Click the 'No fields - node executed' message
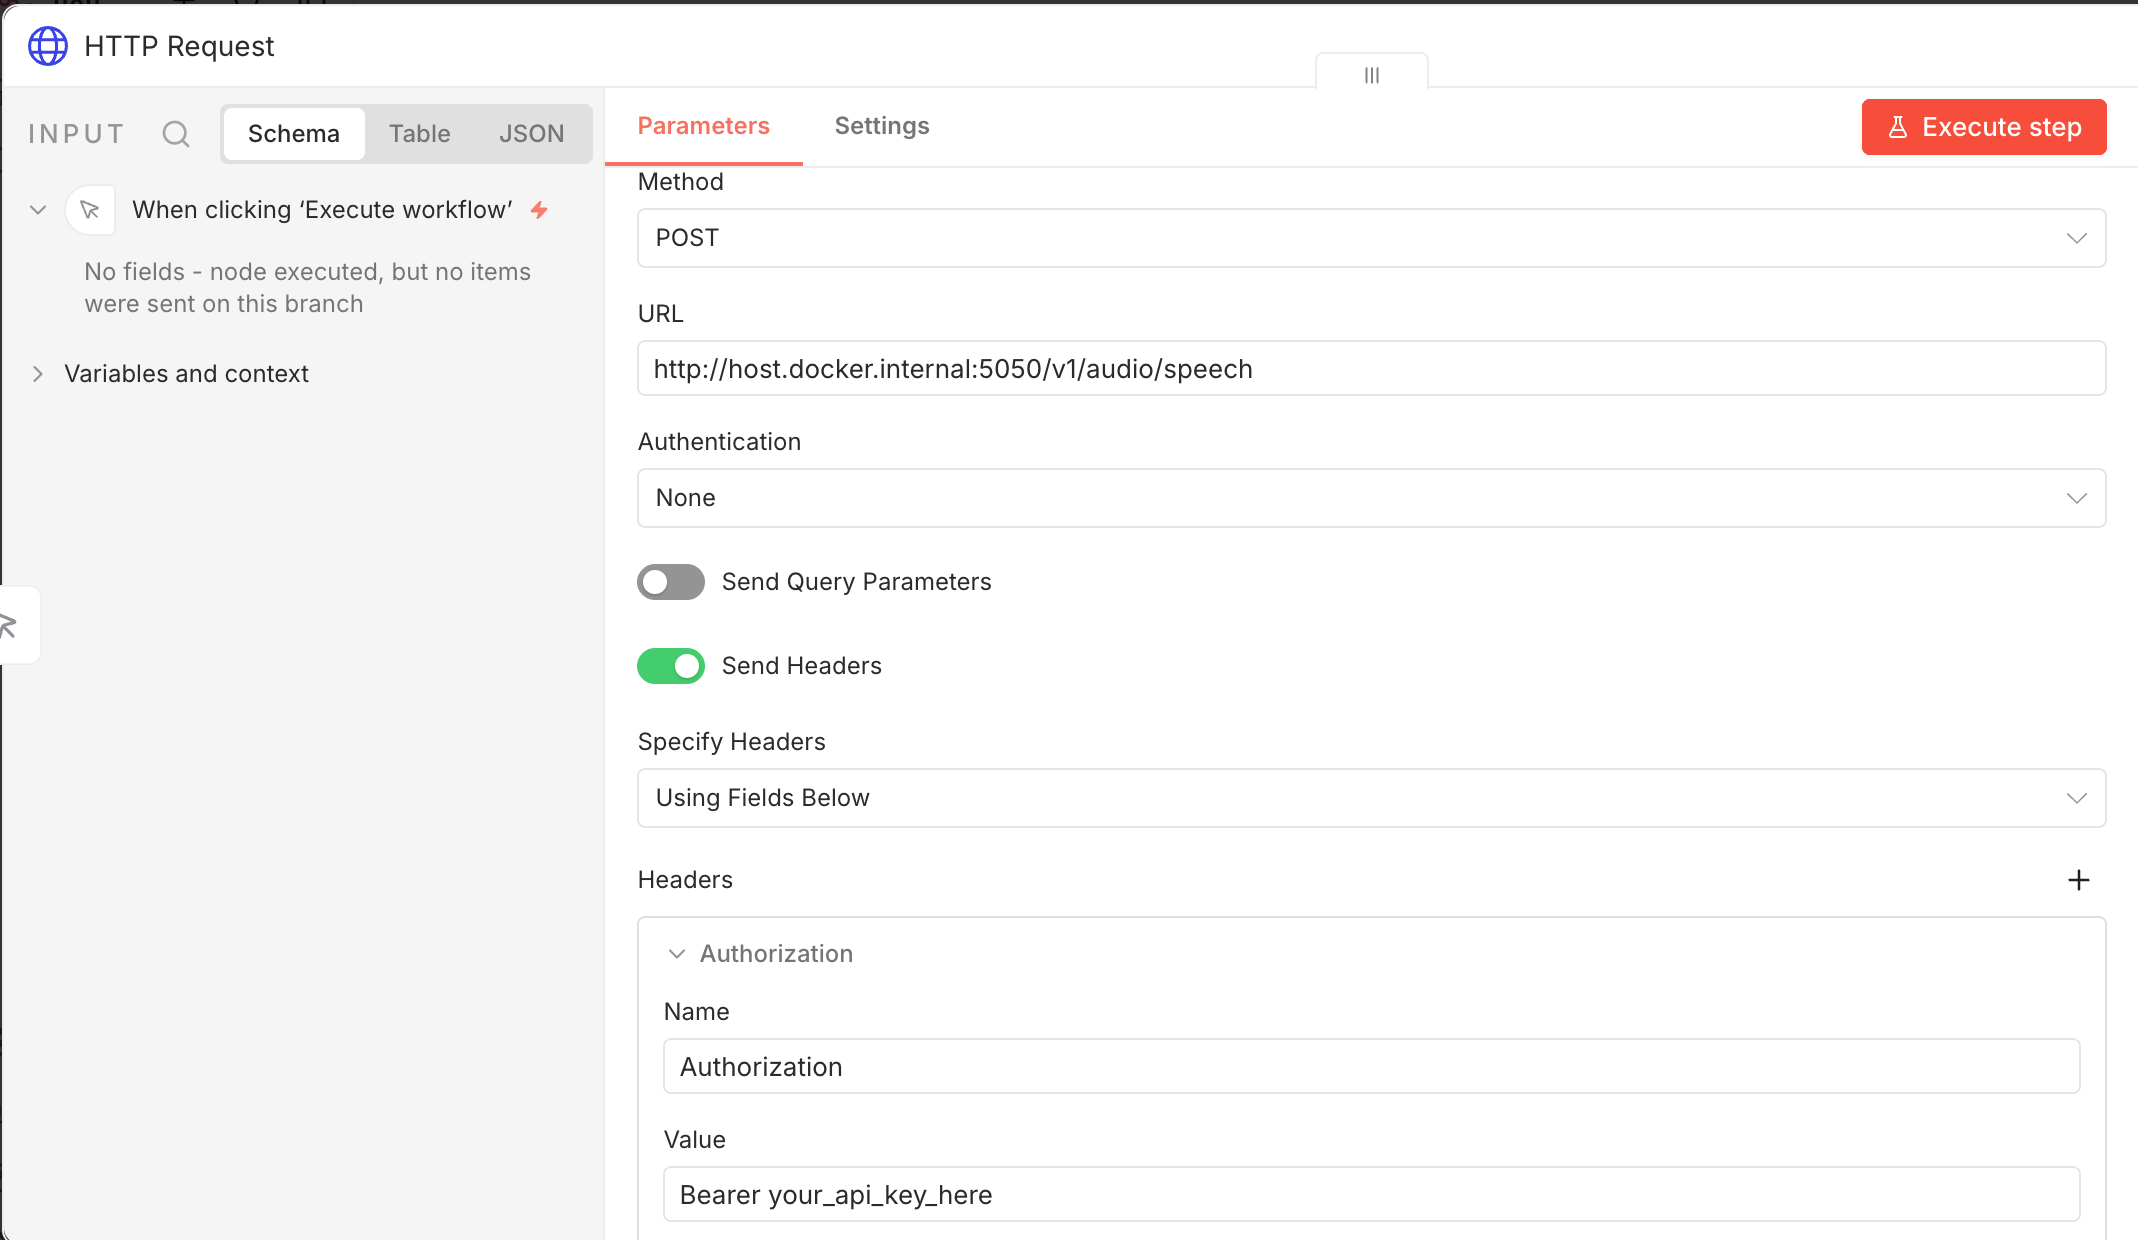2138x1240 pixels. click(x=308, y=288)
